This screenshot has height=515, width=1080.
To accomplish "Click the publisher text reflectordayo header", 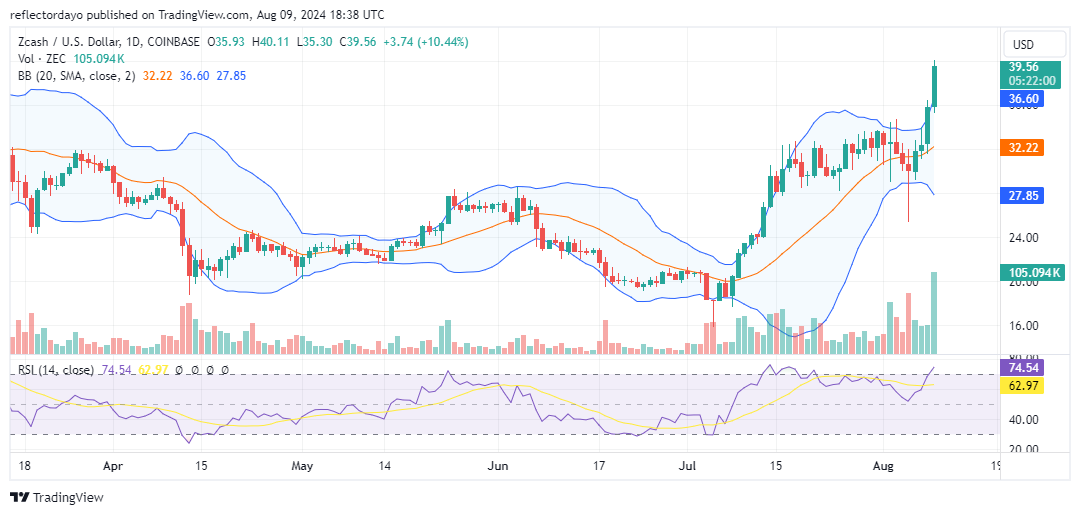I will coord(47,14).
